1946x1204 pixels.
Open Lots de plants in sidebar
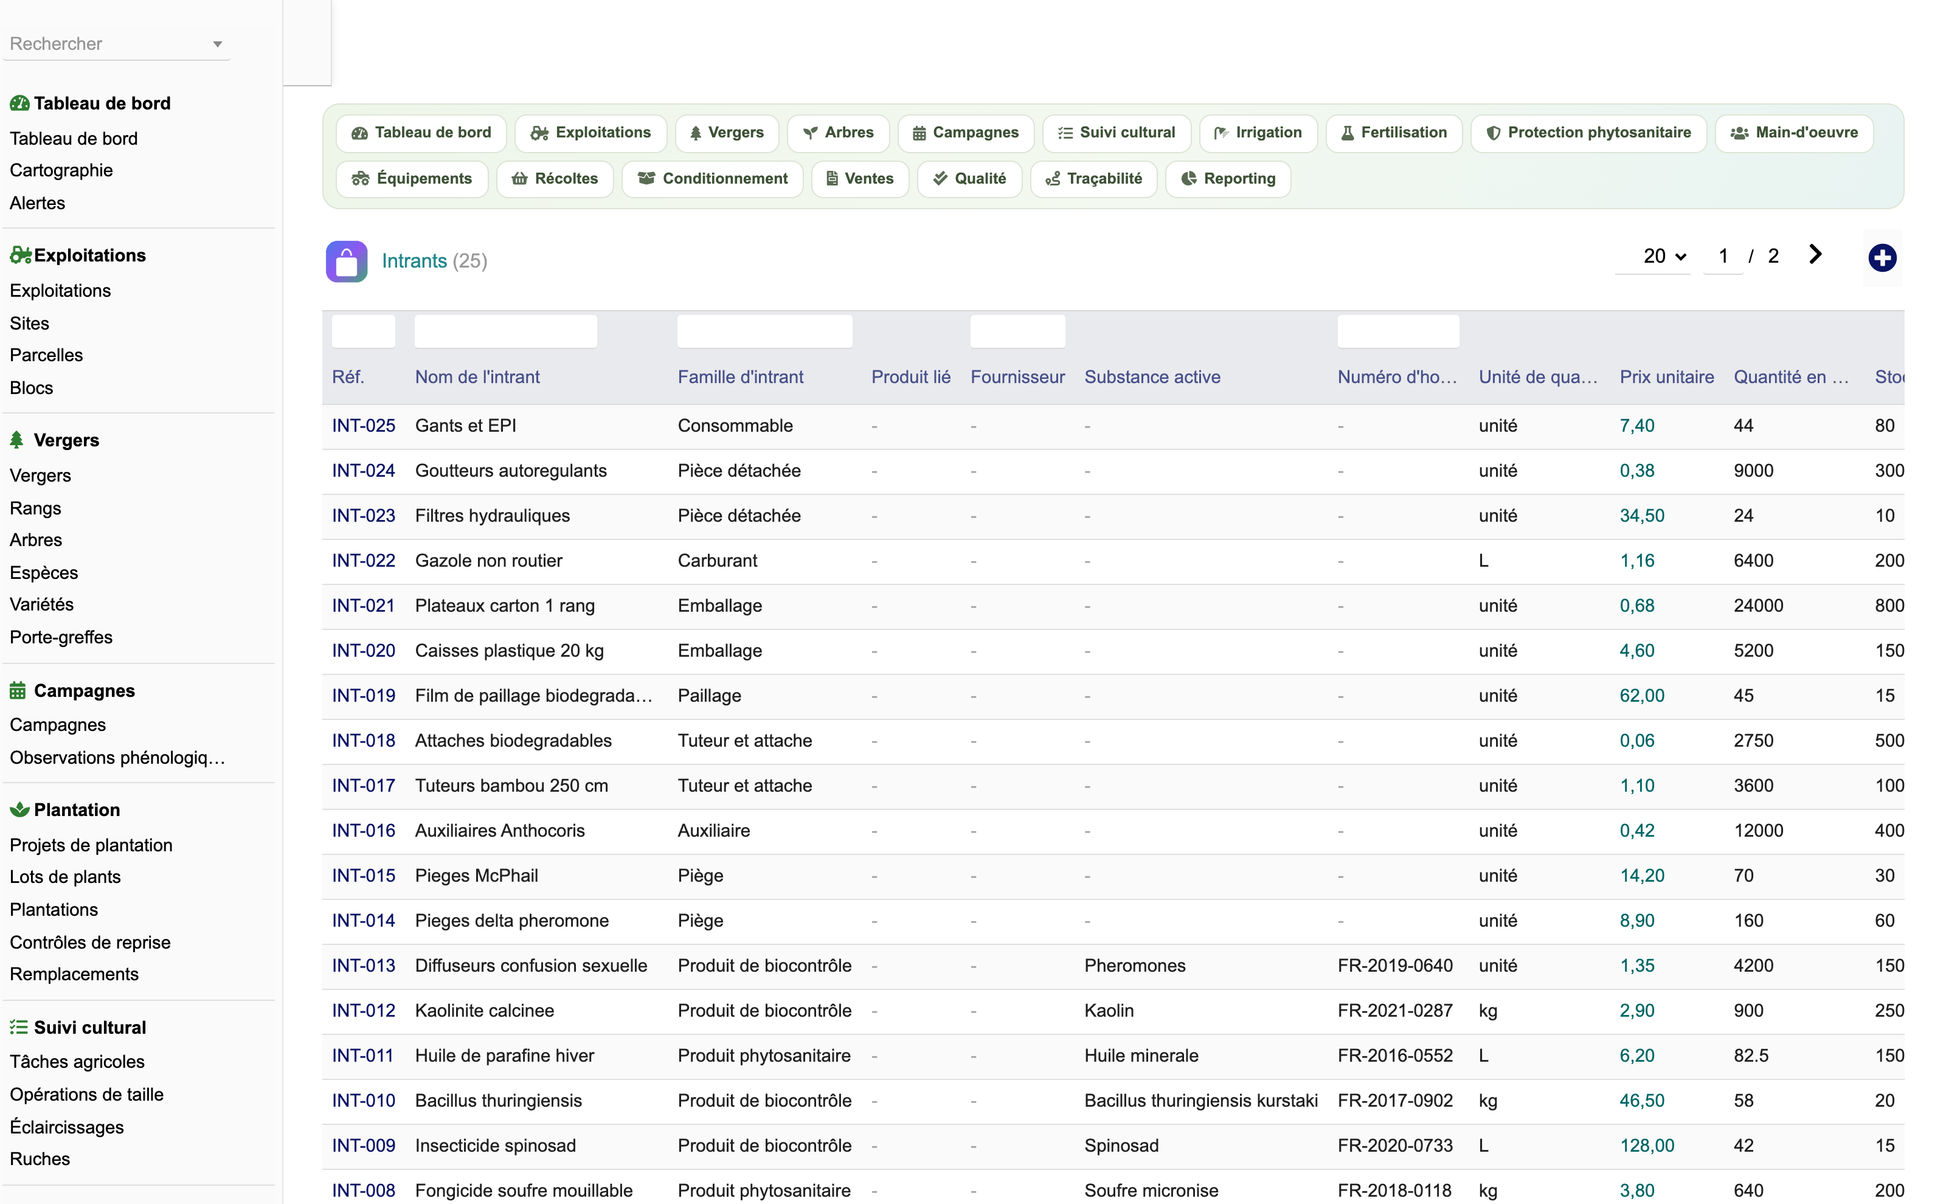(65, 877)
